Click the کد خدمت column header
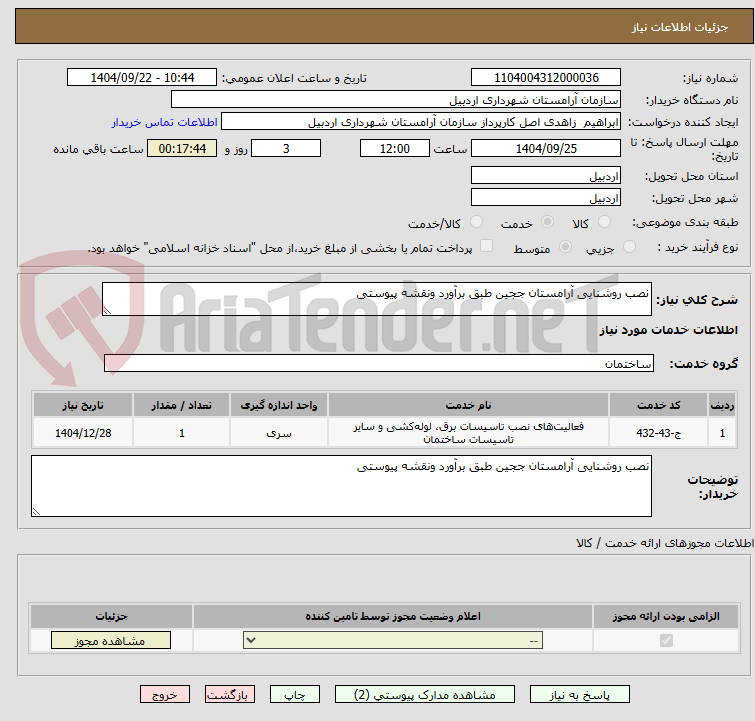755x721 pixels. click(658, 405)
